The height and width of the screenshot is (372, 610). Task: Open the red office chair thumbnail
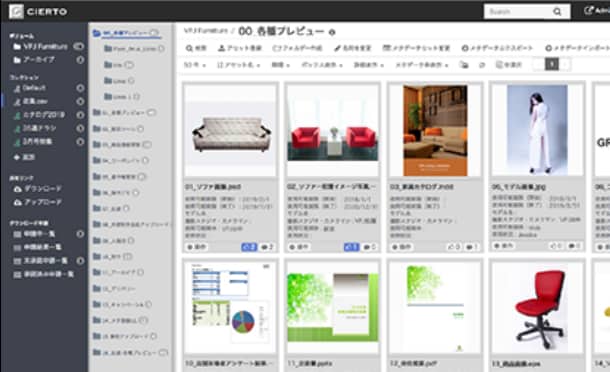[537, 307]
